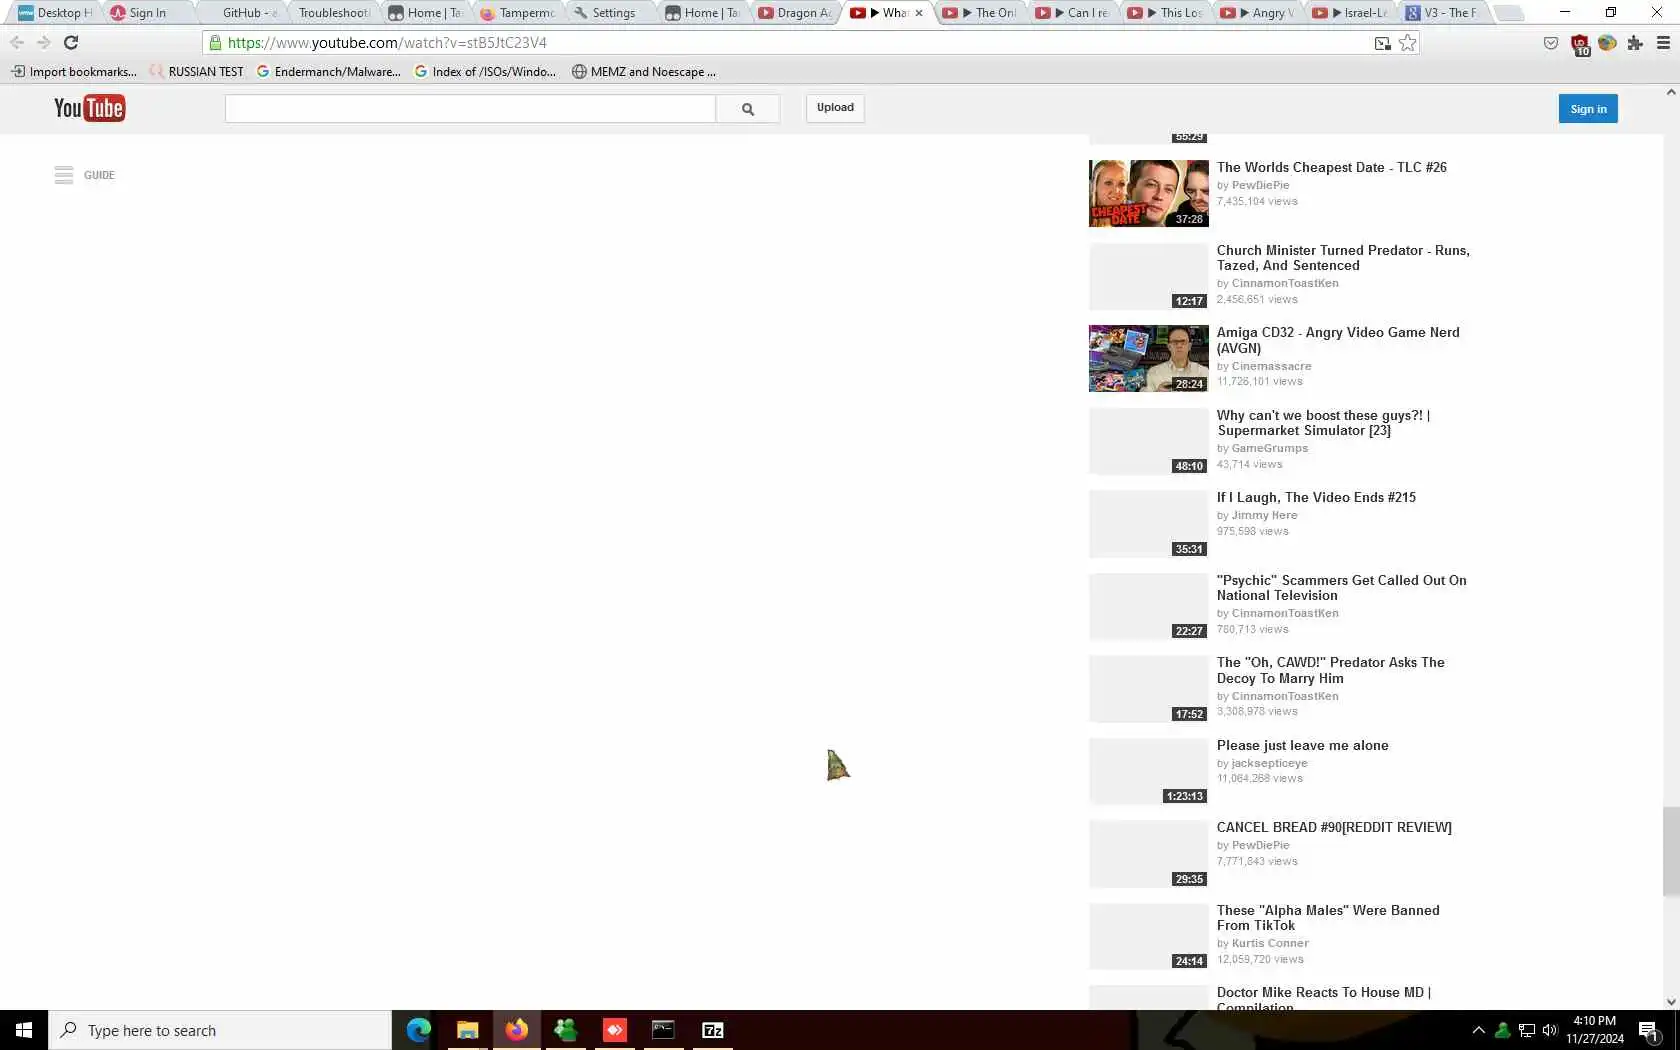Click the Cinemassacre channel name
This screenshot has height=1050, width=1680.
click(x=1271, y=366)
